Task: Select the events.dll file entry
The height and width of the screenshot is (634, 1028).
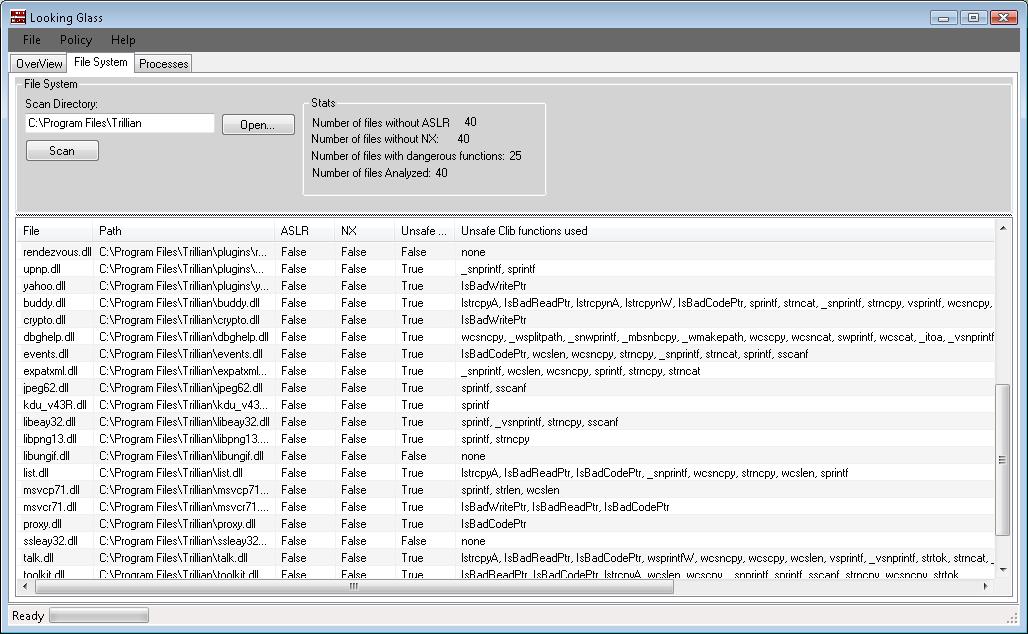Action: 46,354
